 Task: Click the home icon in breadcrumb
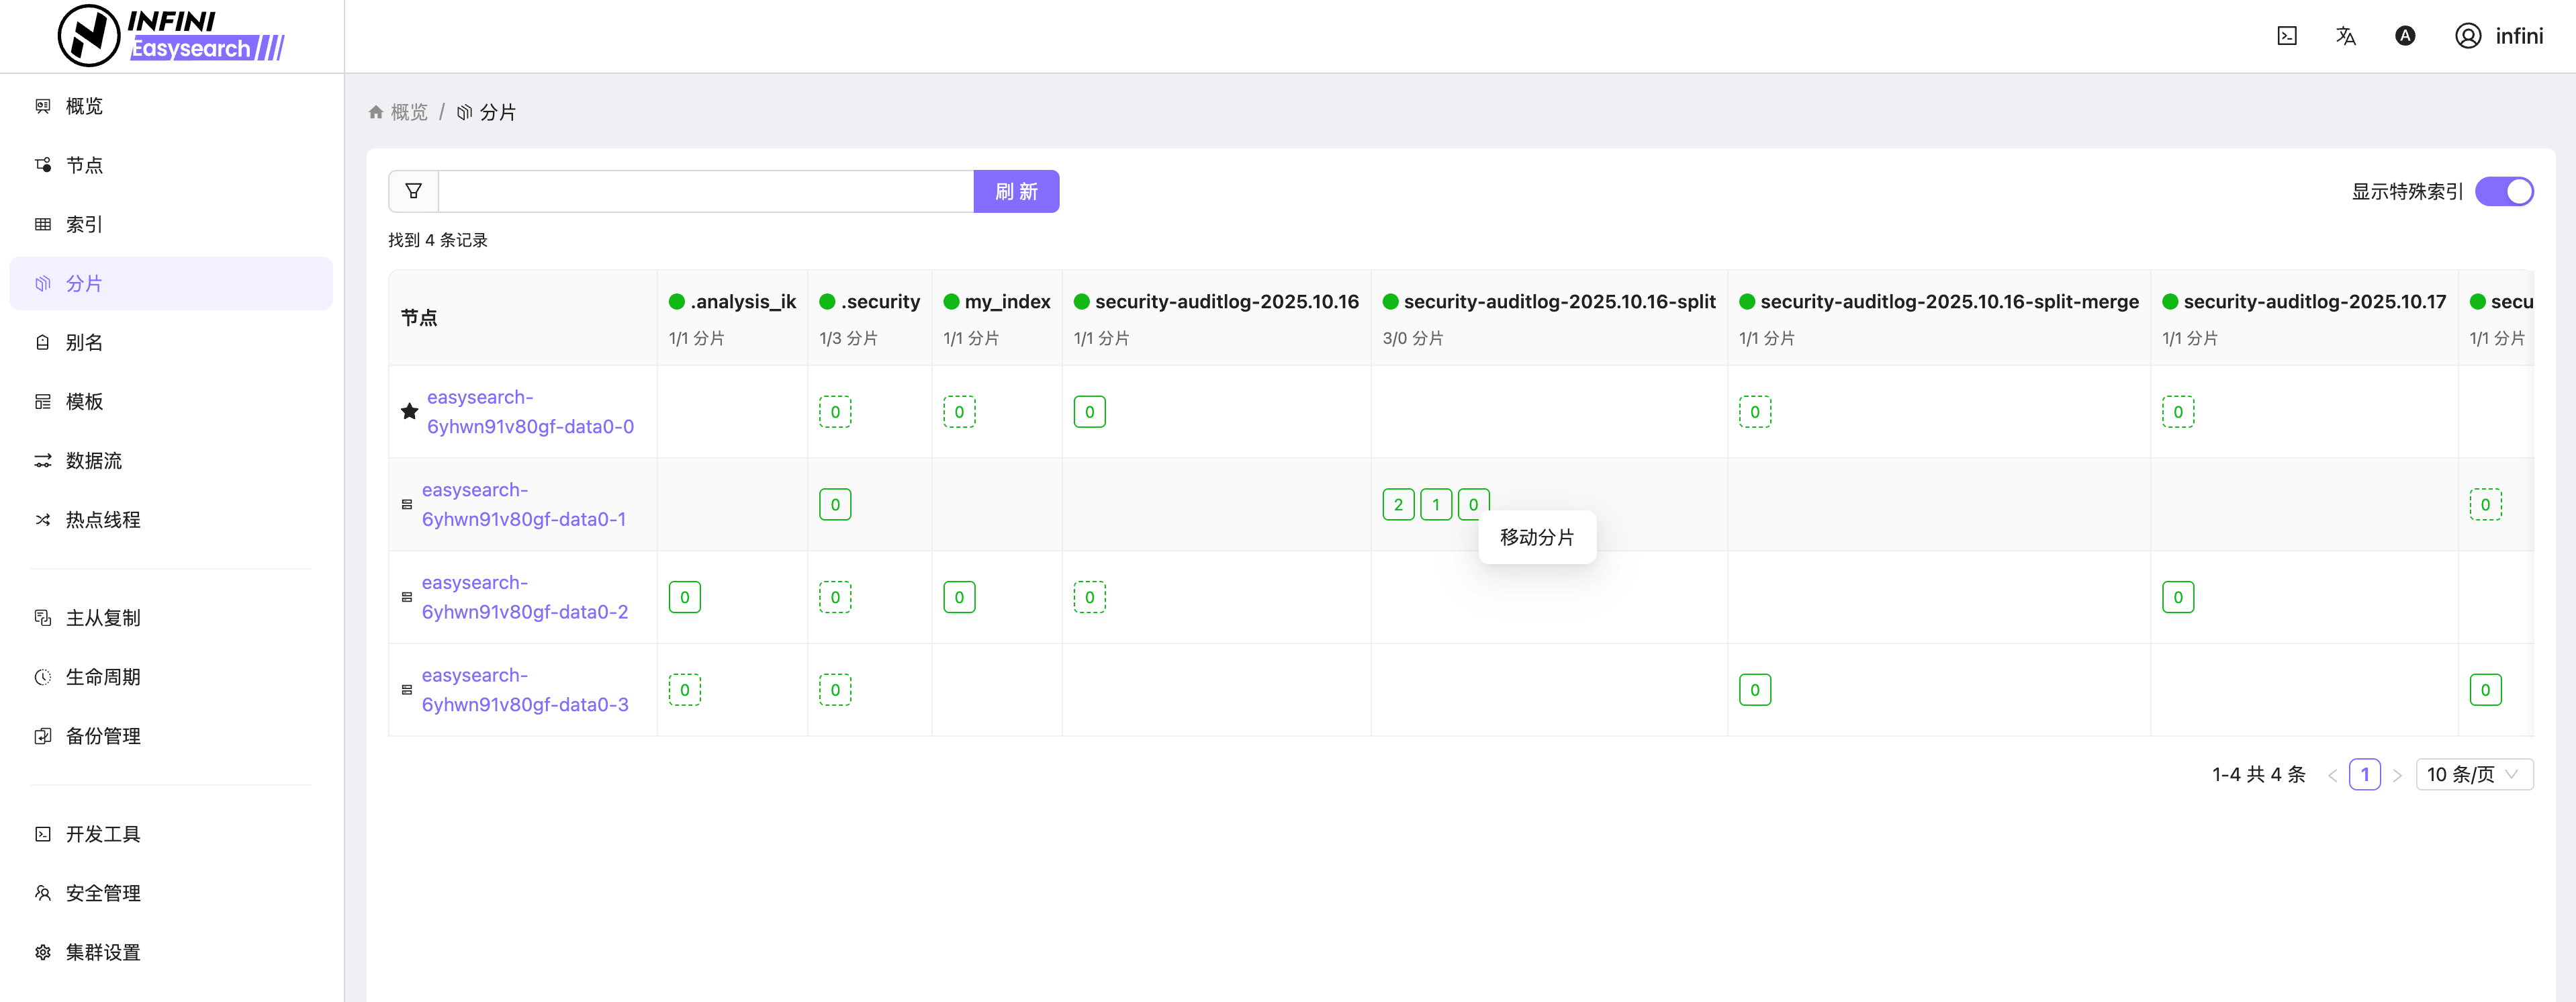tap(376, 112)
